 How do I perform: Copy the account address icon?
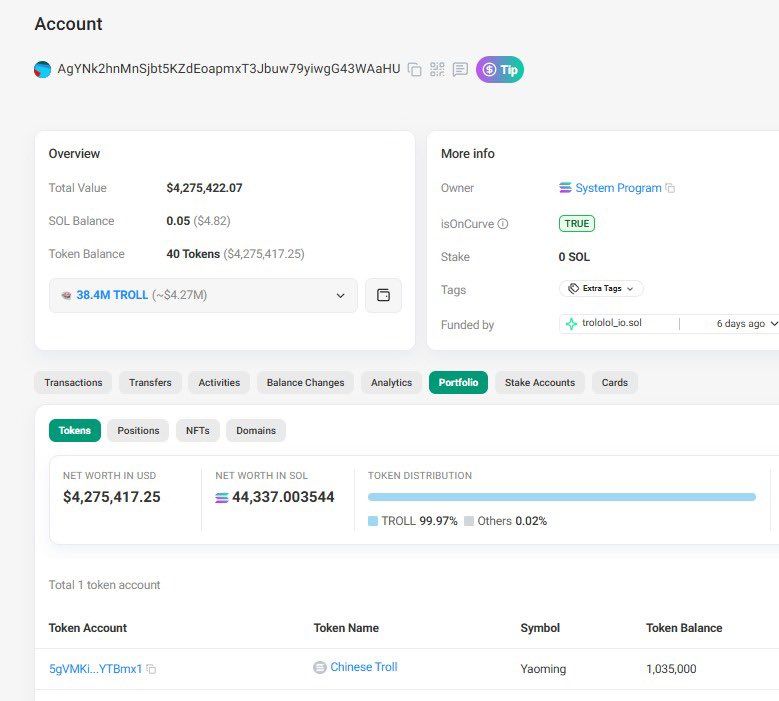(x=414, y=69)
